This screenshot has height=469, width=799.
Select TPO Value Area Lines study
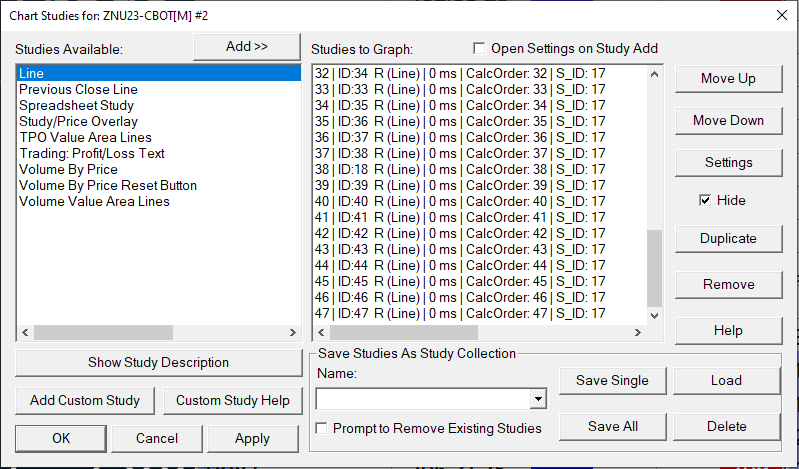coord(85,138)
